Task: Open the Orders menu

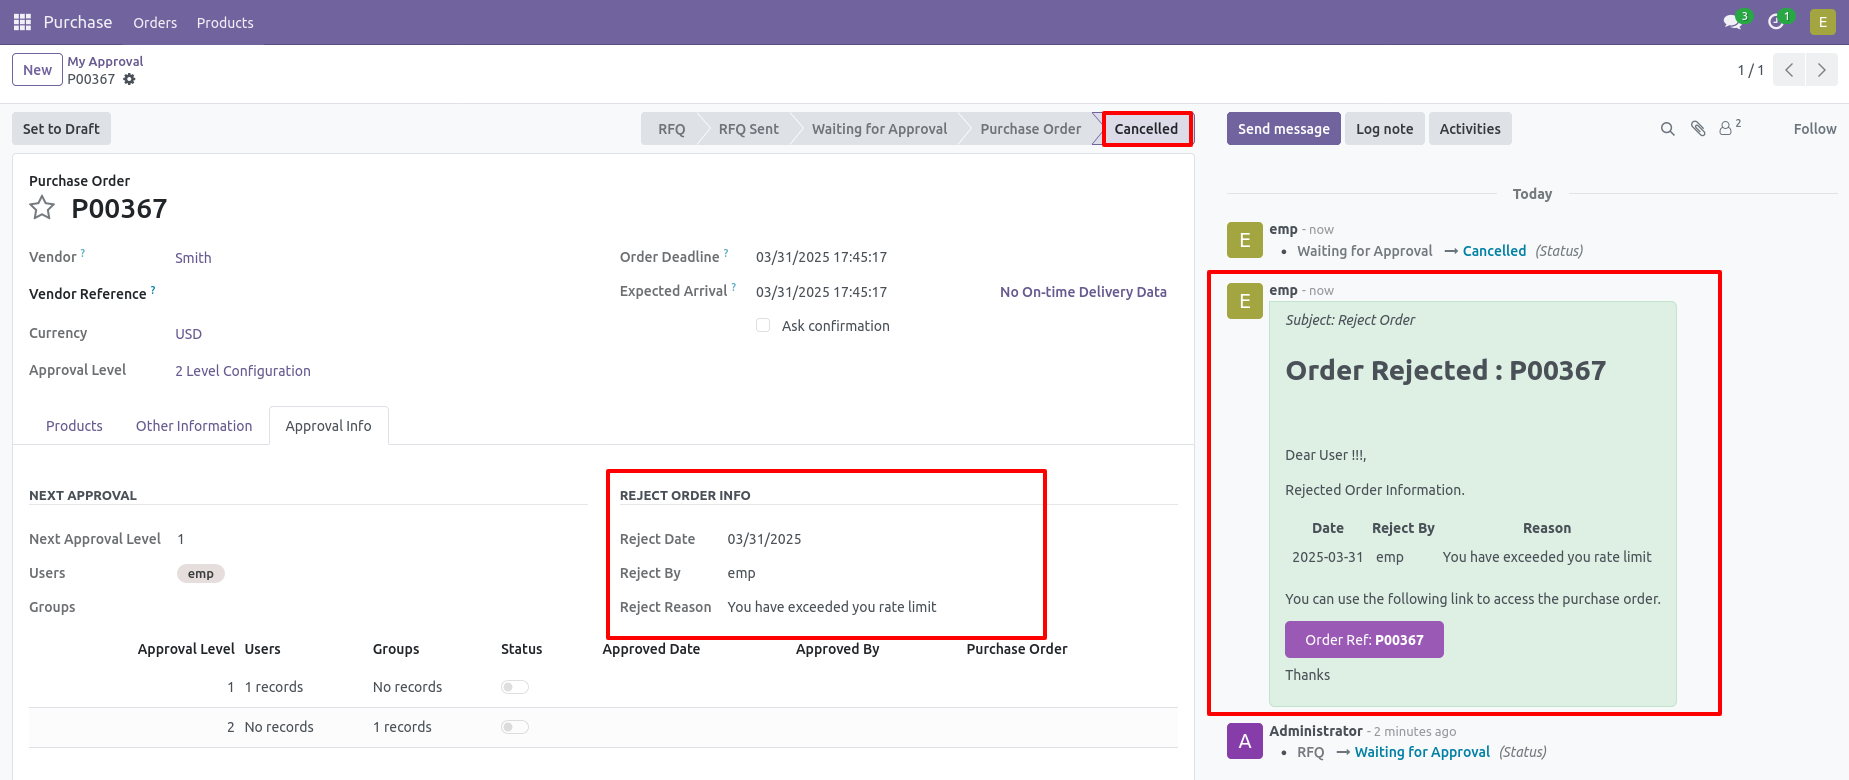Action: point(155,22)
